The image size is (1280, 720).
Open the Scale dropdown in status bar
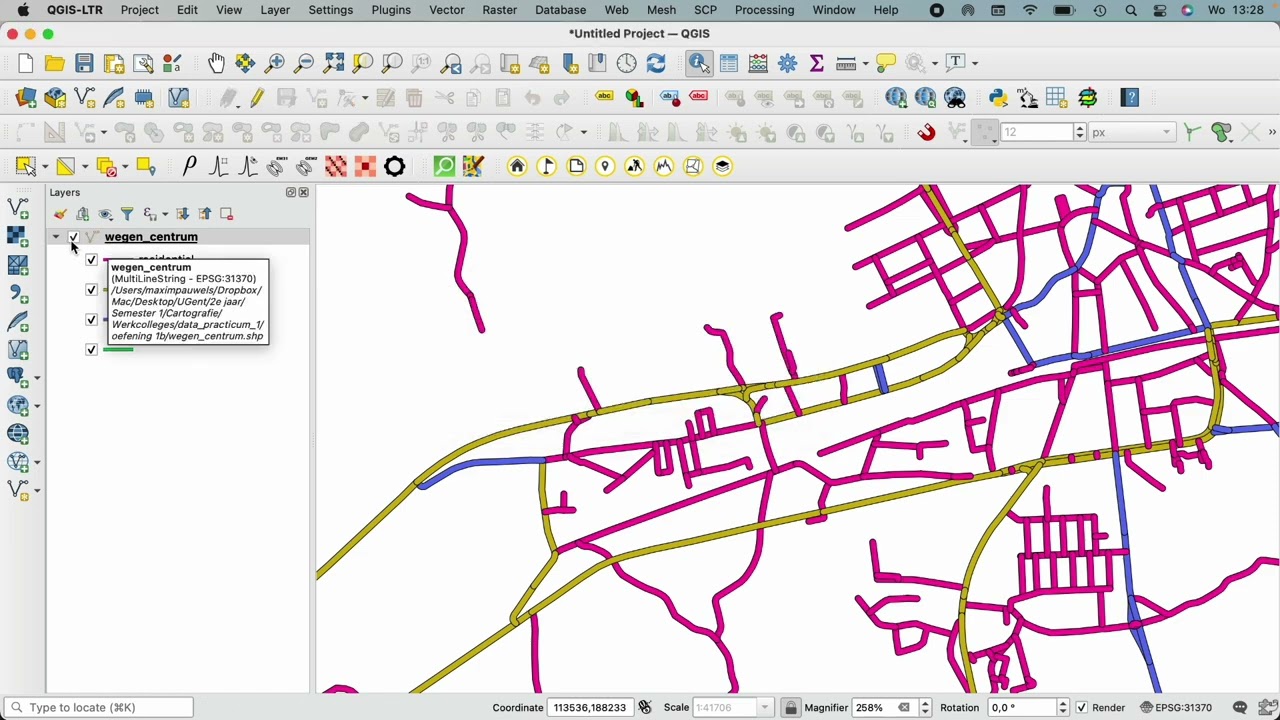[765, 708]
